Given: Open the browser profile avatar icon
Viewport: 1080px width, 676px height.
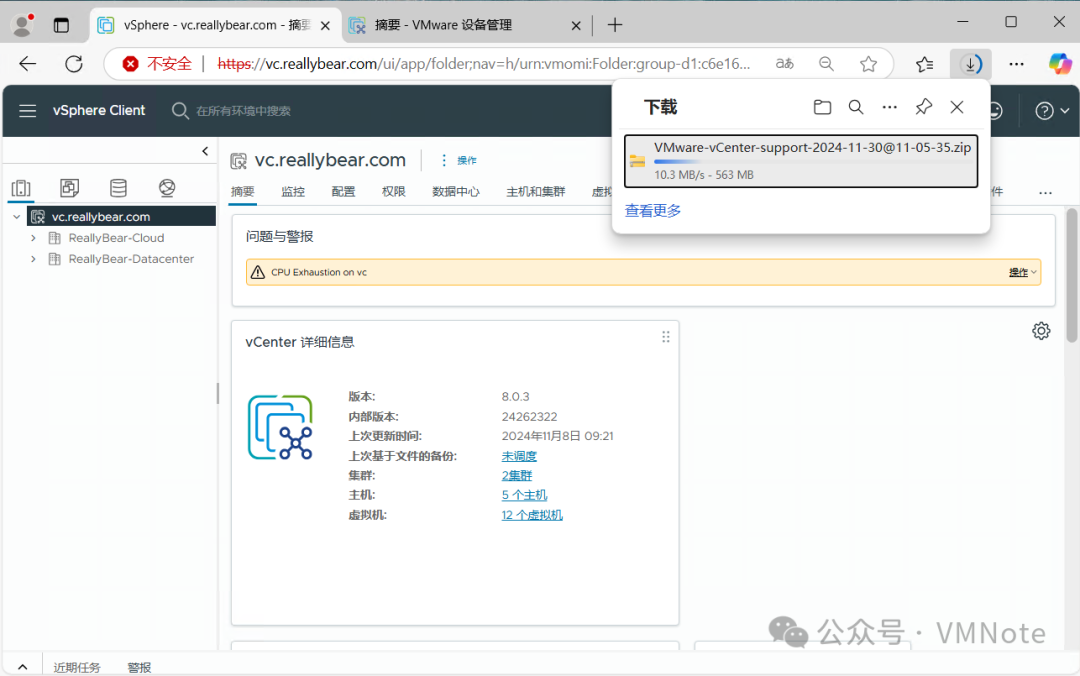Looking at the screenshot, I should (23, 25).
